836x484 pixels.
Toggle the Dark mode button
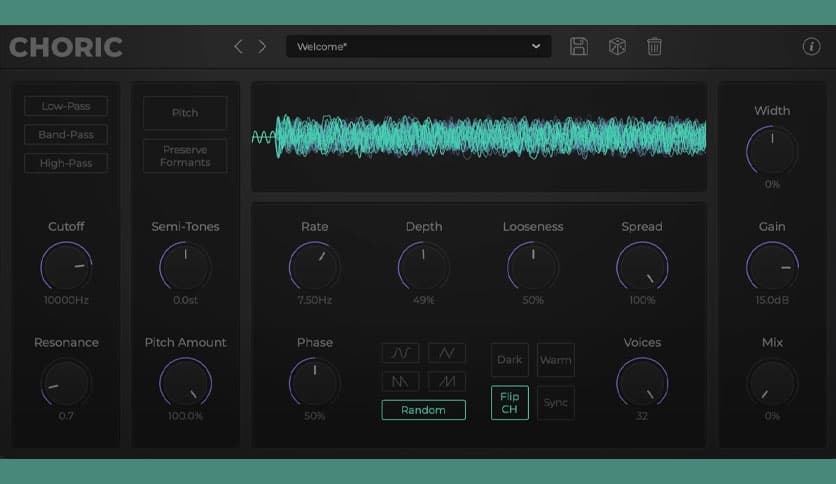(510, 360)
